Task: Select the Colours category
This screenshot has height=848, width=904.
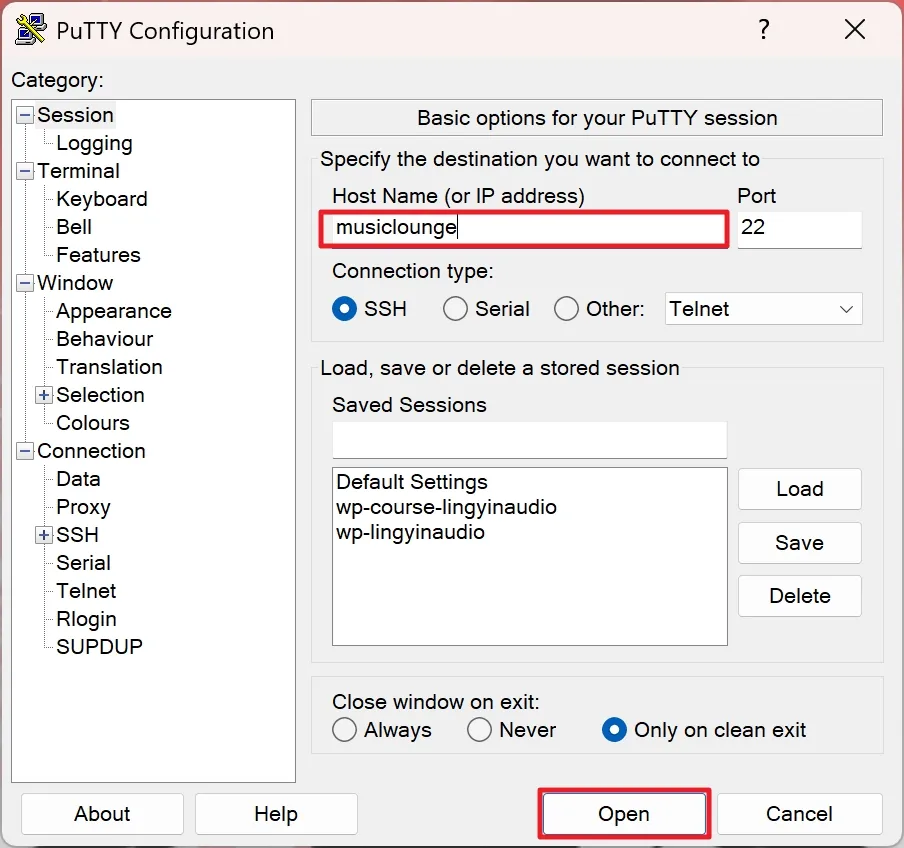Action: [93, 423]
